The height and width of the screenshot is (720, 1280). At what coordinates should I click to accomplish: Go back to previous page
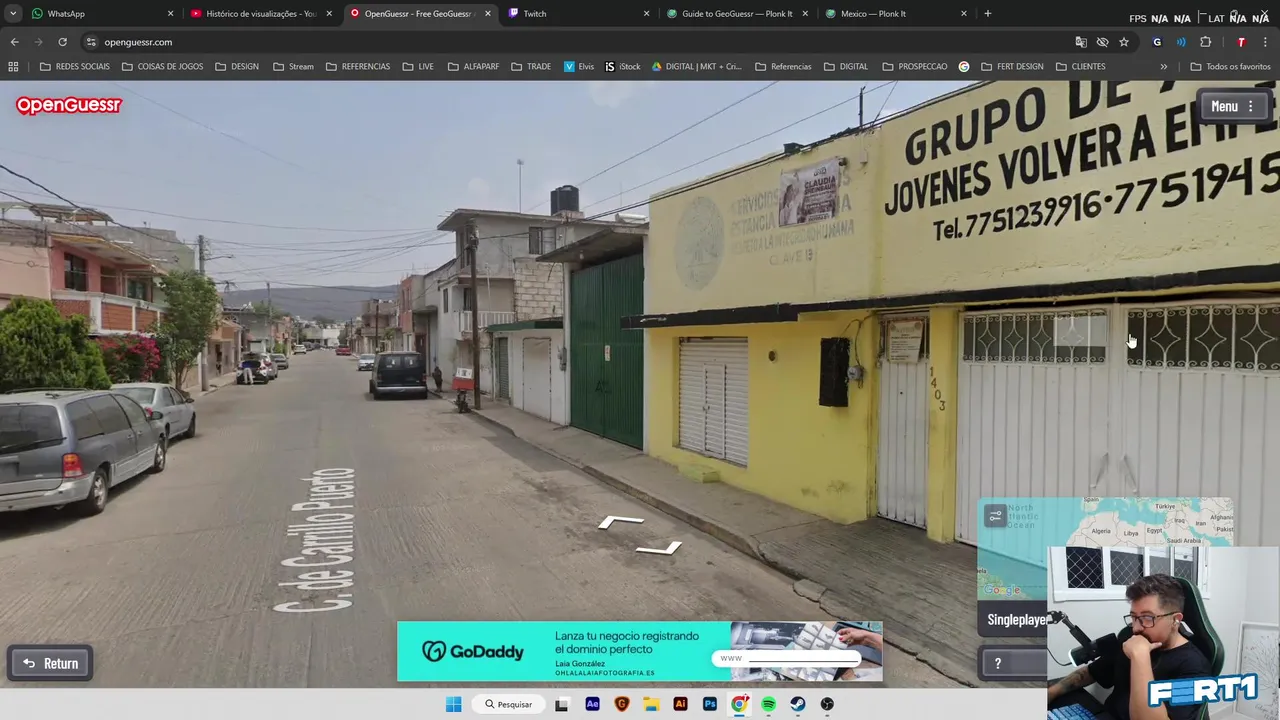tap(14, 42)
